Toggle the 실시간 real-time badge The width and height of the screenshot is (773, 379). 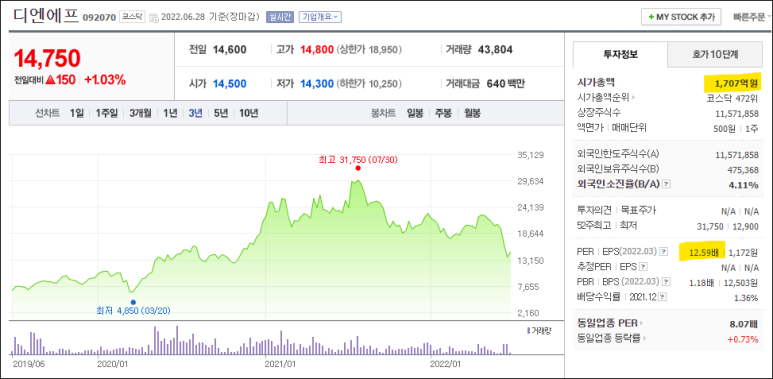[280, 17]
